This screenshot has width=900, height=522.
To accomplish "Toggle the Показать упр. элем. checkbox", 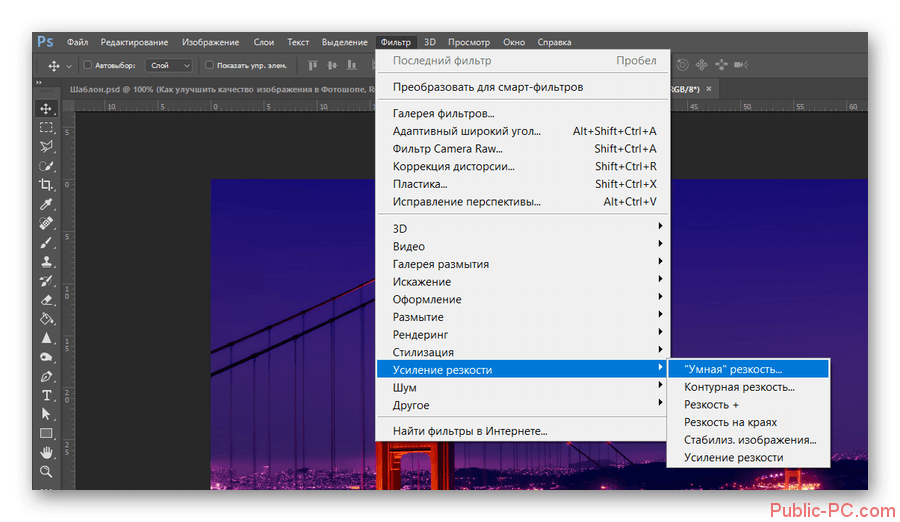I will 209,66.
